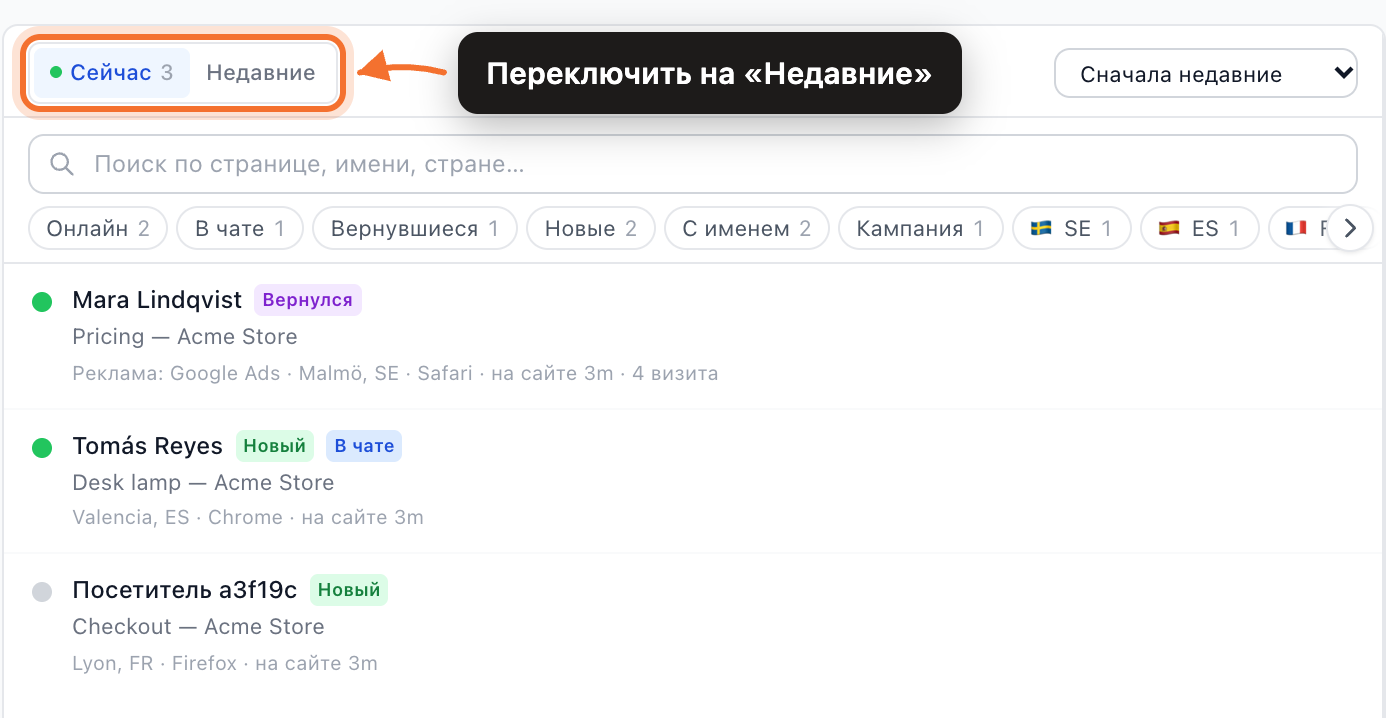
Task: Enable the «Новые» filter chip
Action: (x=591, y=228)
